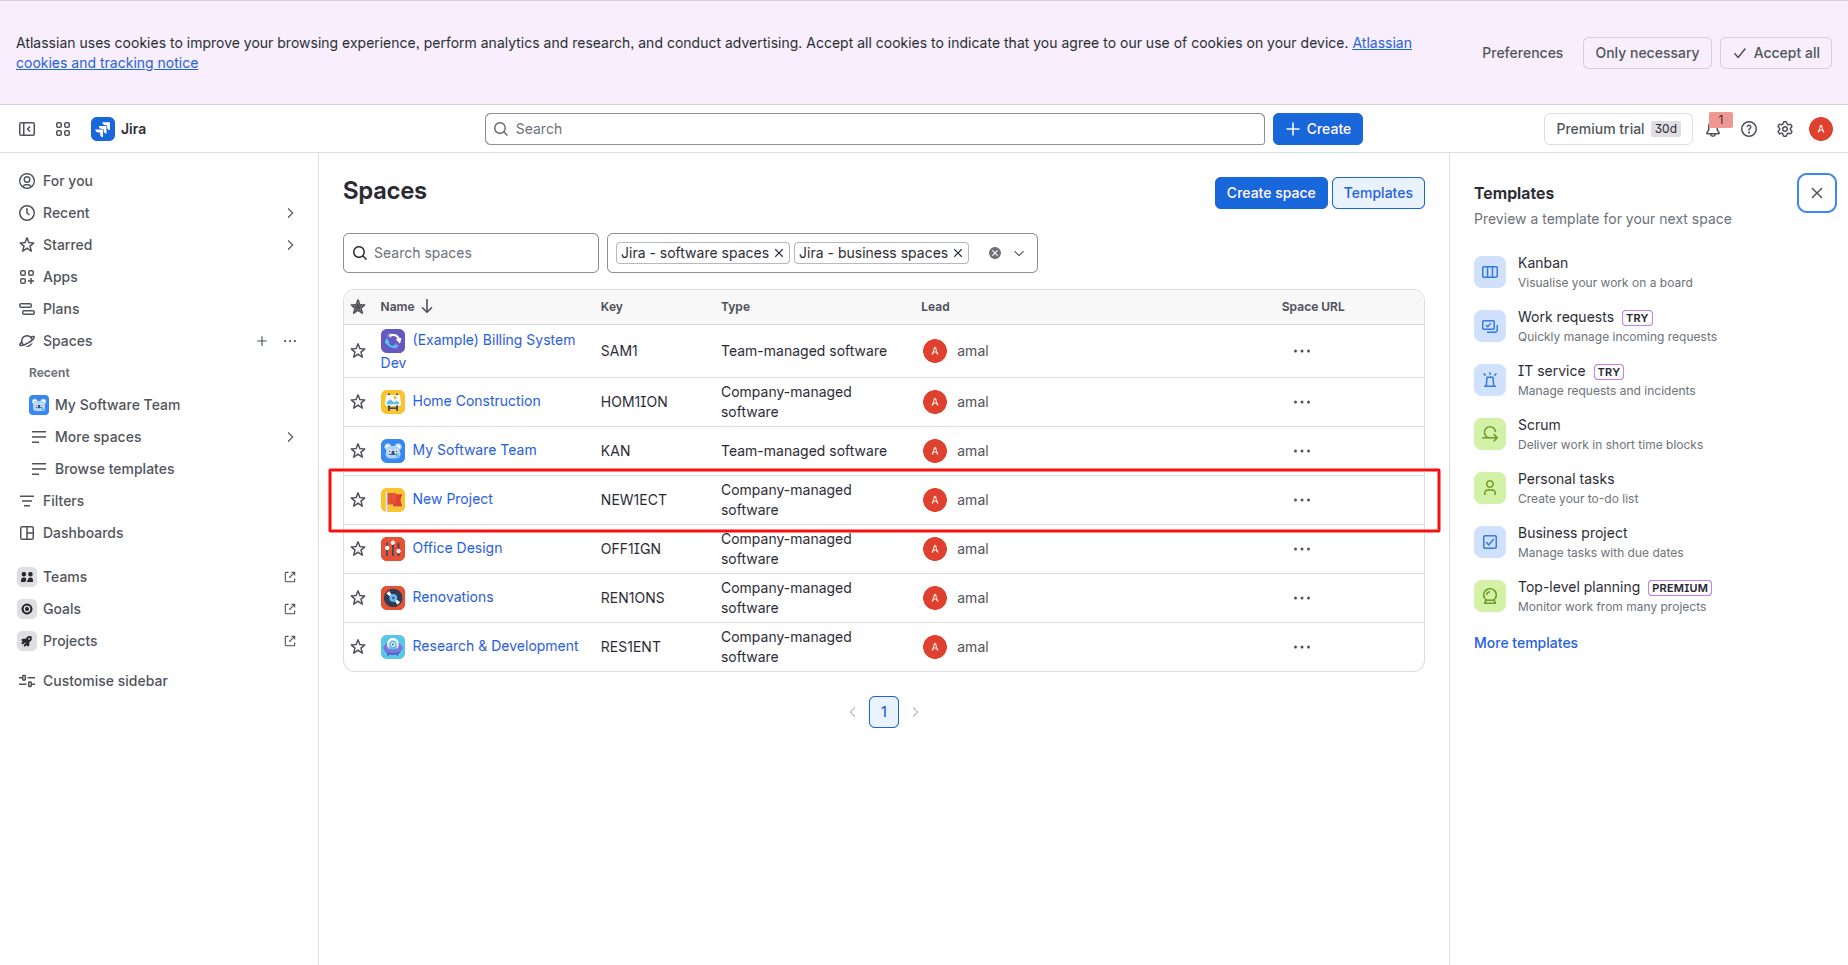The image size is (1848, 965).
Task: Open the More templates link
Action: pyautogui.click(x=1526, y=643)
